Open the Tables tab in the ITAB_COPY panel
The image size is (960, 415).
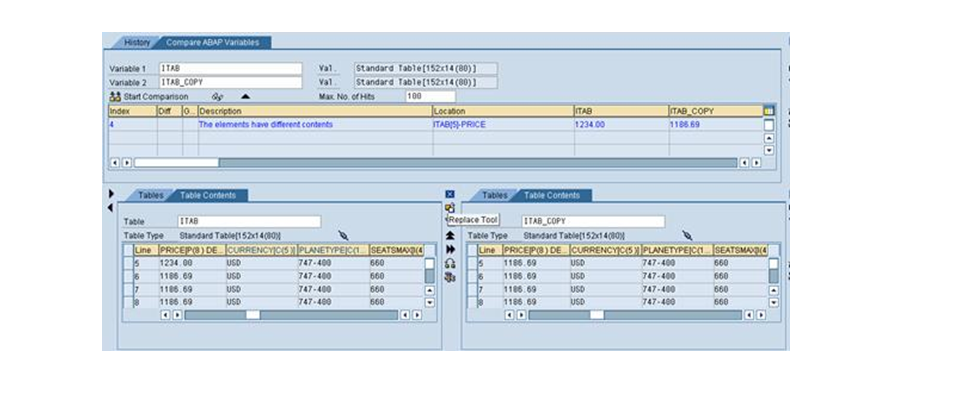(495, 196)
